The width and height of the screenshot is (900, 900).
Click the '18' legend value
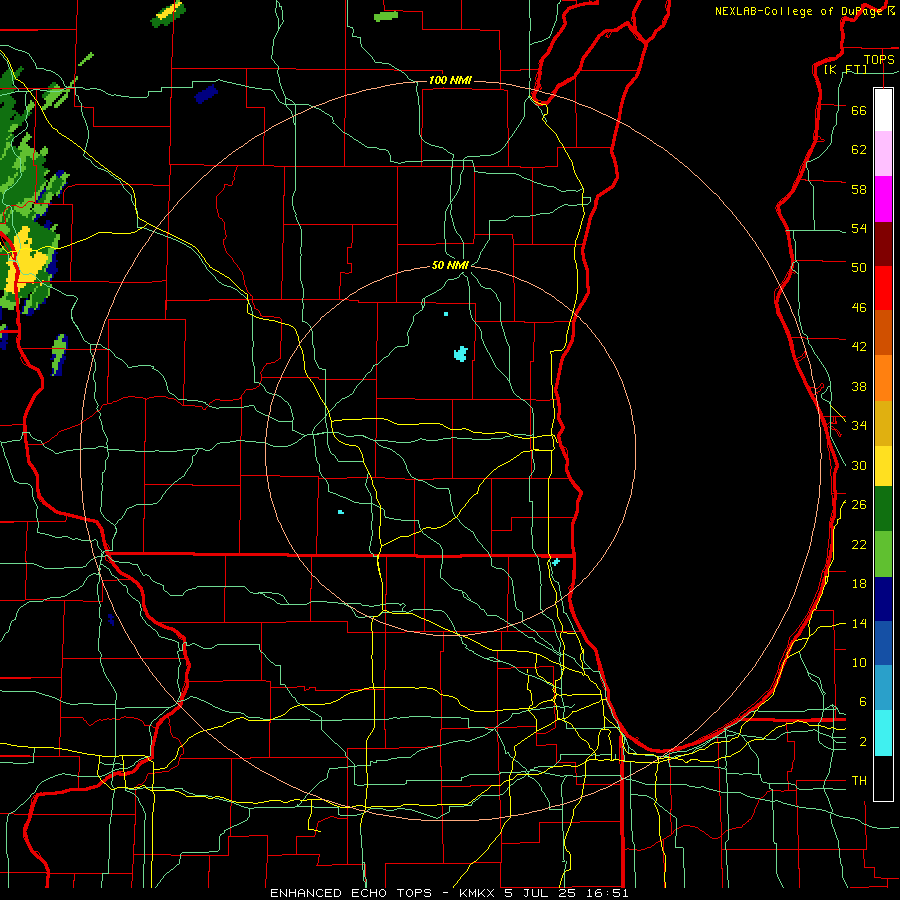[859, 584]
